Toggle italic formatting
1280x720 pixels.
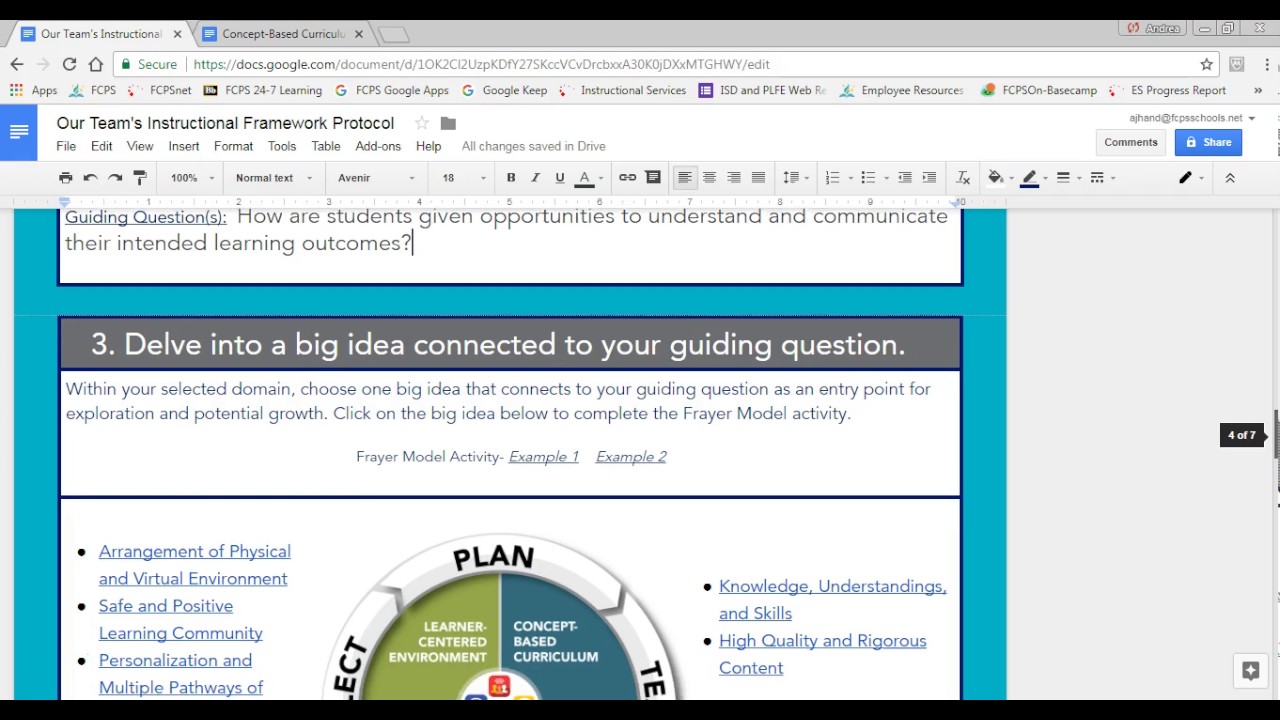point(535,178)
